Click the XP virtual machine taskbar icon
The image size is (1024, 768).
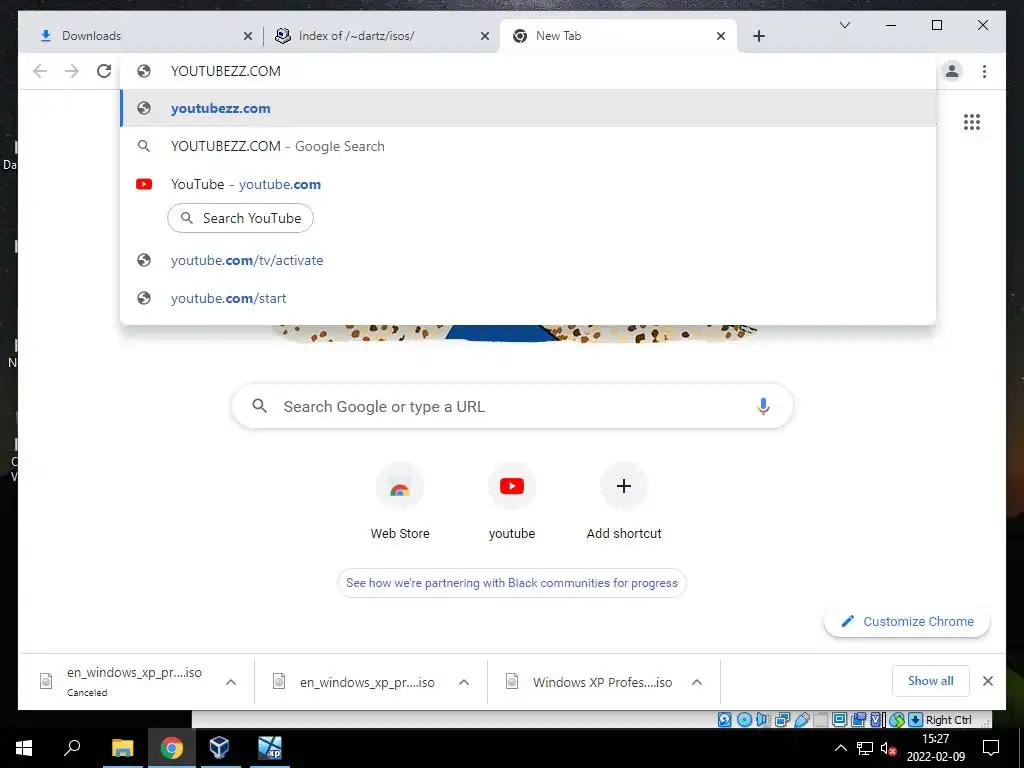click(x=269, y=748)
